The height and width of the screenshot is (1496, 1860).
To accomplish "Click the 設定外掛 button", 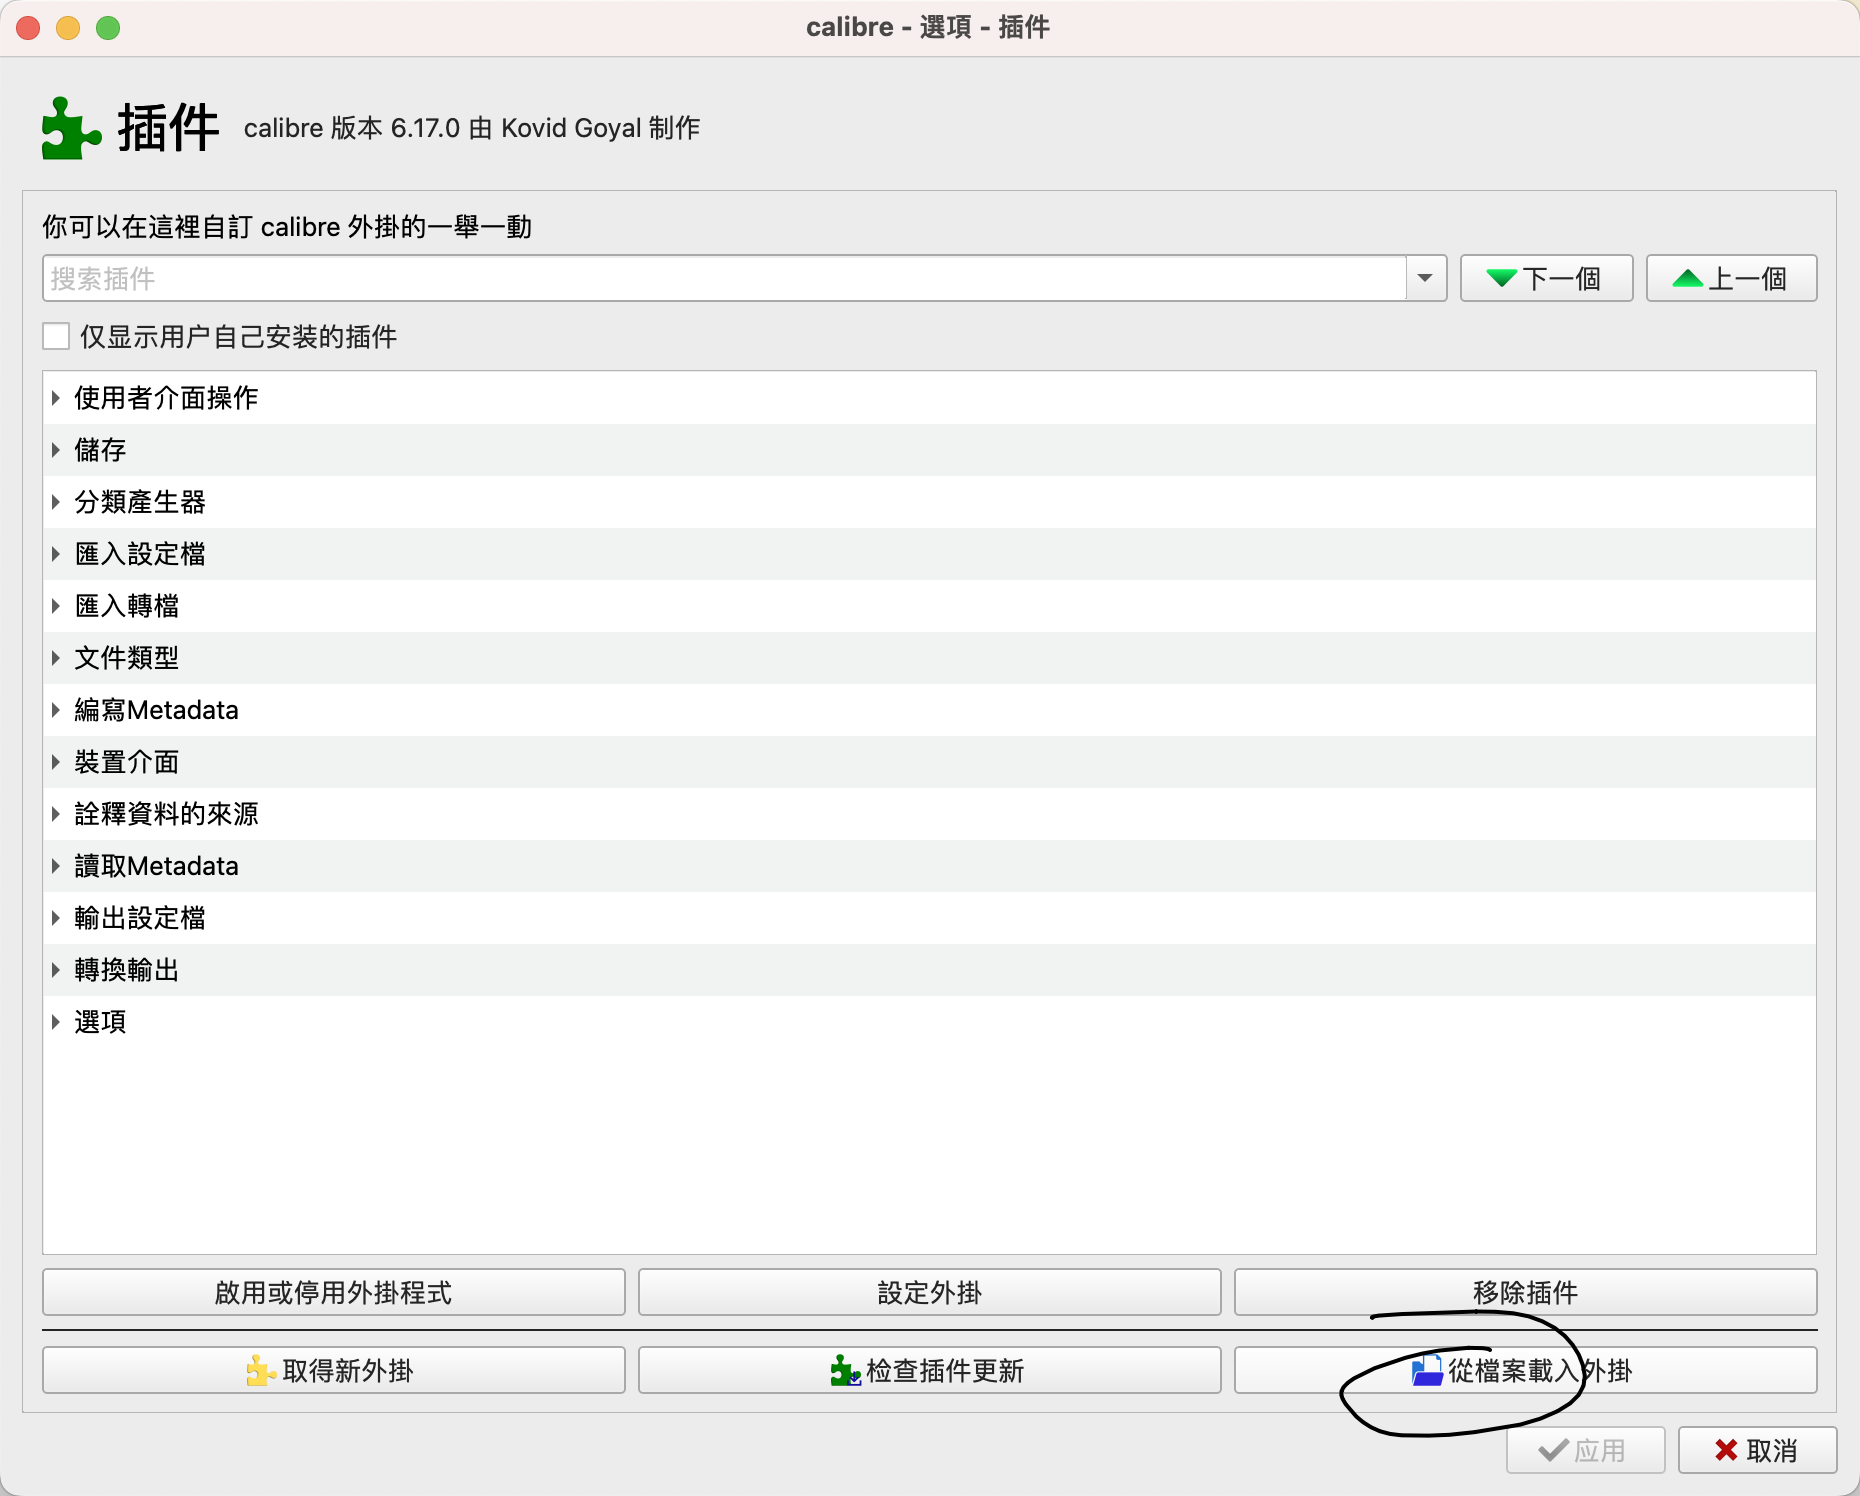I will point(929,1293).
